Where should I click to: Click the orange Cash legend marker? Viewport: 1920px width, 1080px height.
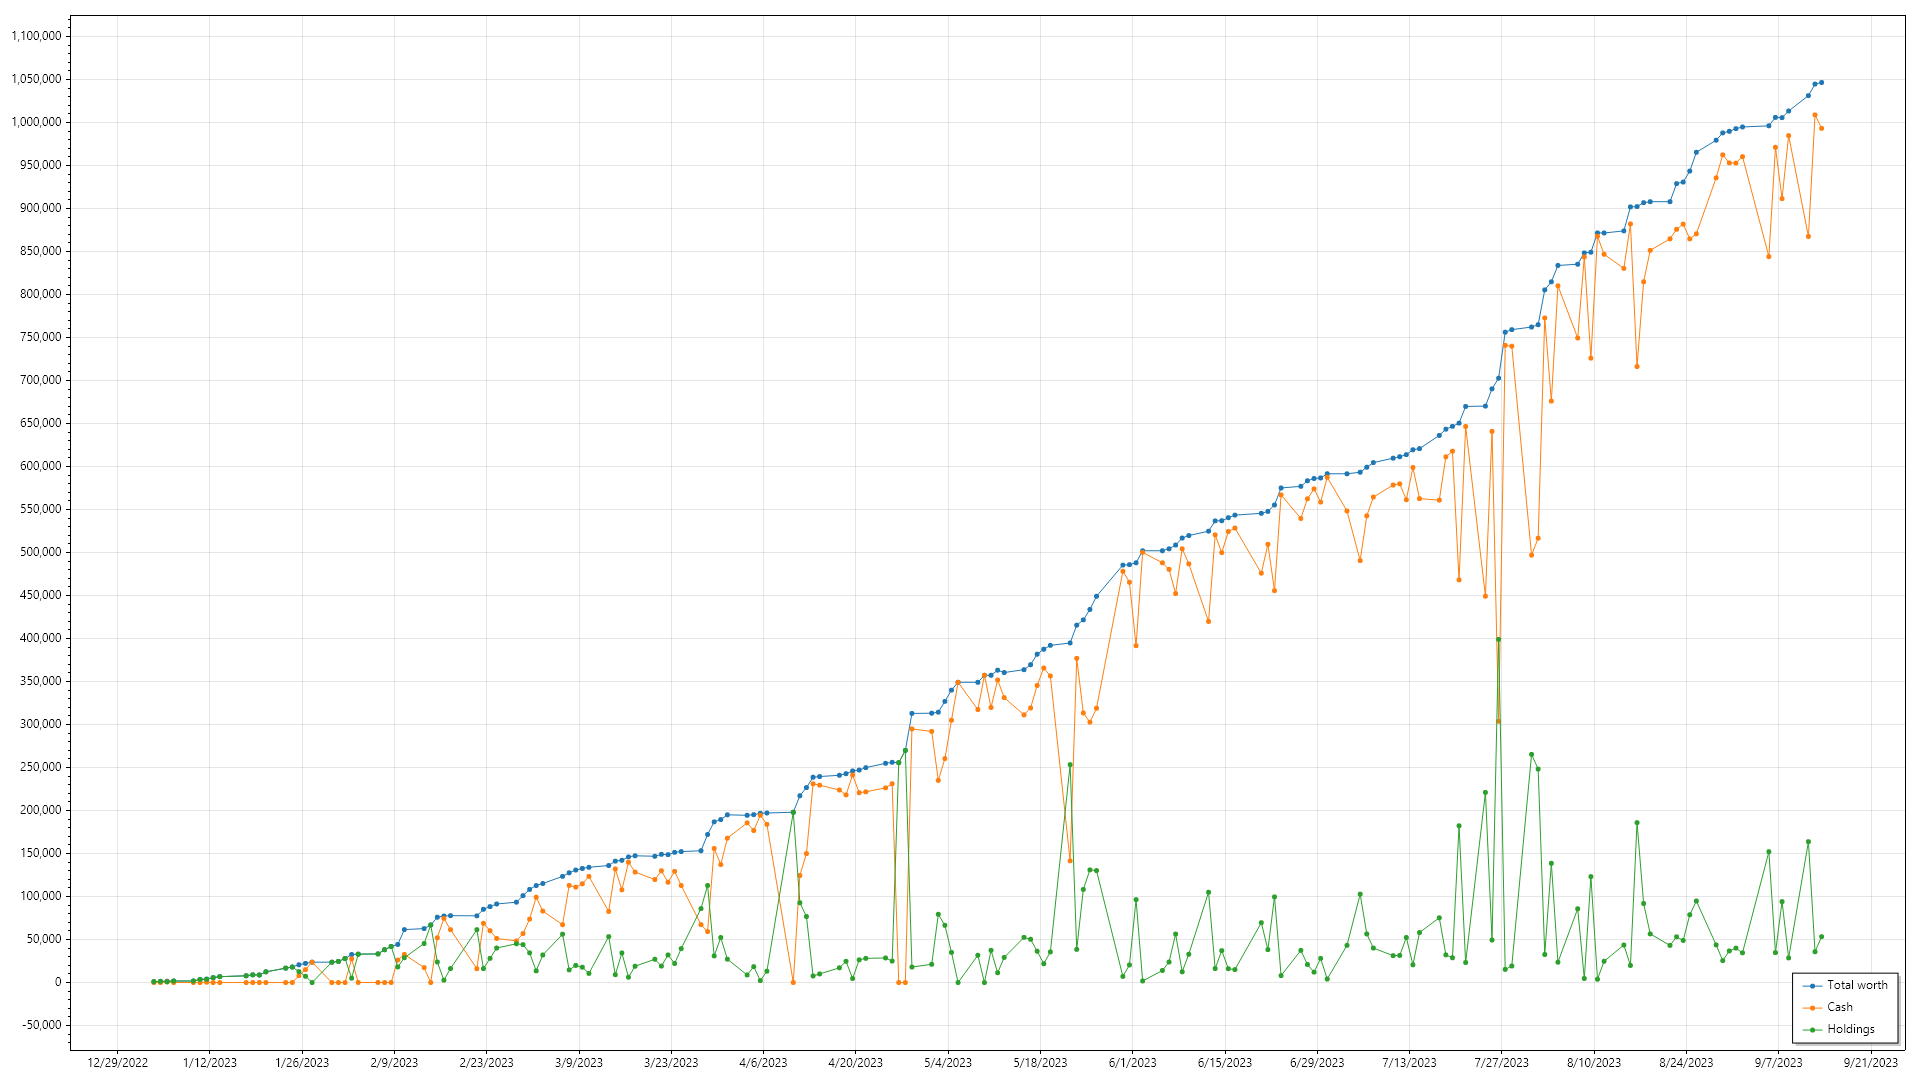pyautogui.click(x=1813, y=1008)
